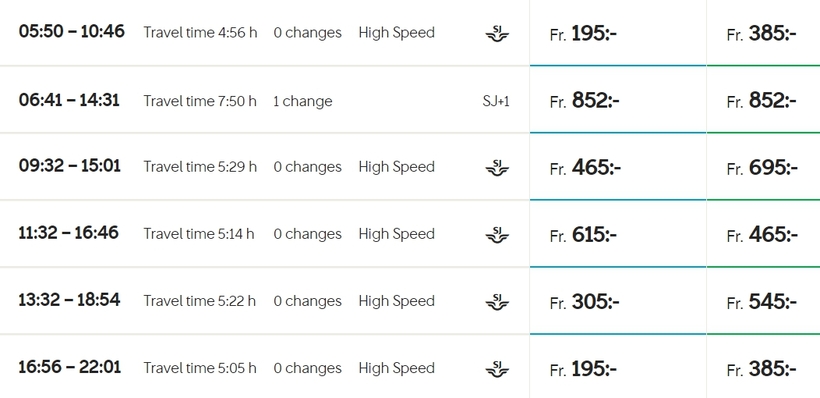This screenshot has height=398, width=820.
Task: Choose Fr. 695:- fare for 09:32 train
Action: tap(763, 166)
